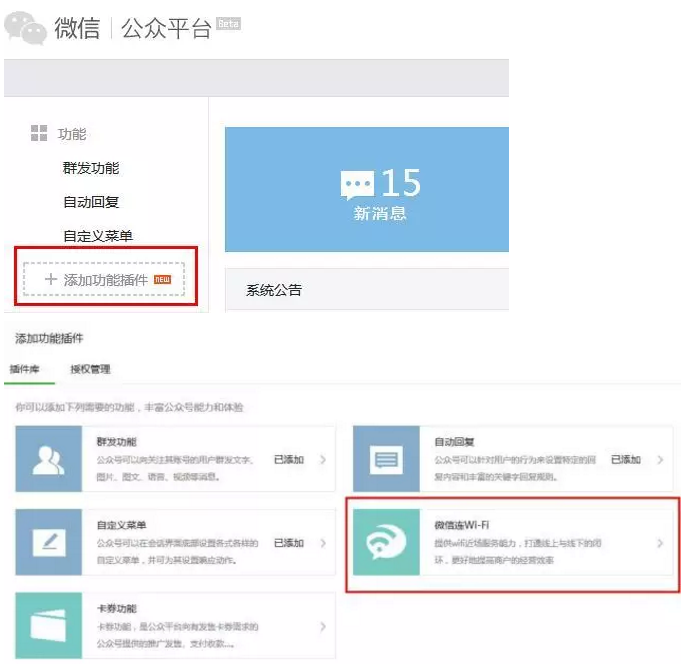Click the 微信 brand text
The height and width of the screenshot is (664, 686).
pyautogui.click(x=77, y=28)
